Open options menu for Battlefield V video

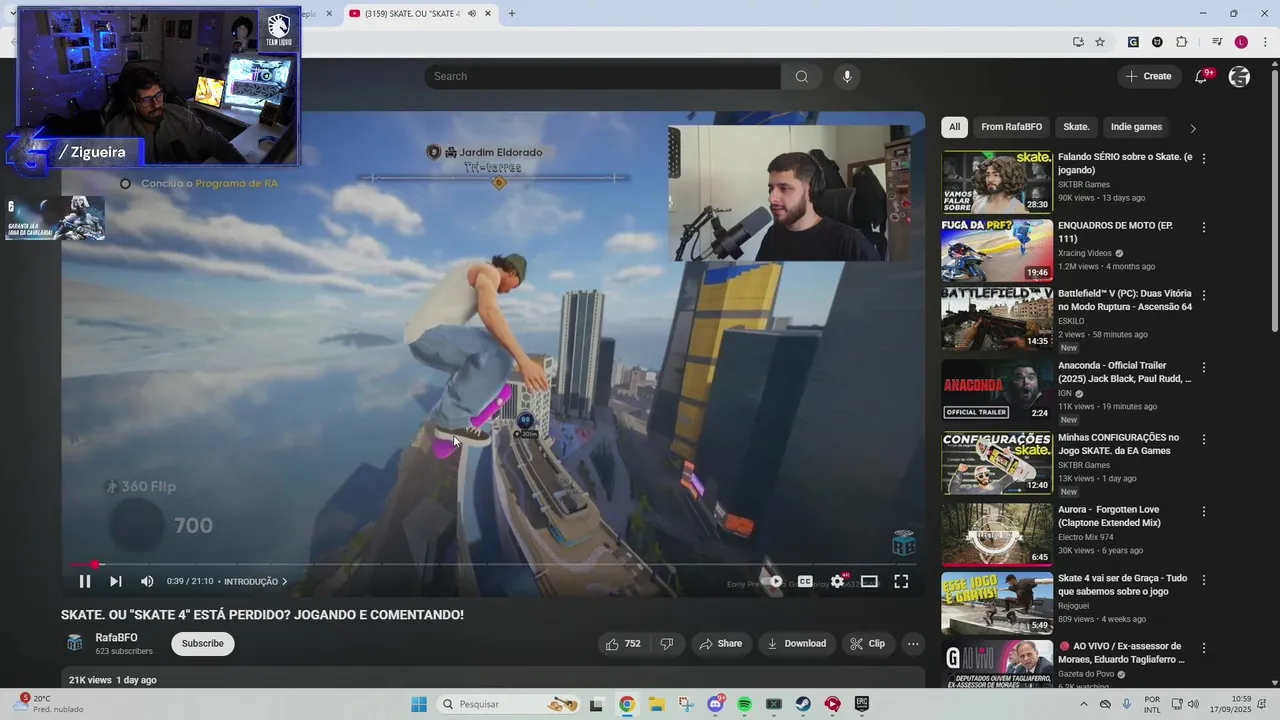click(1204, 296)
